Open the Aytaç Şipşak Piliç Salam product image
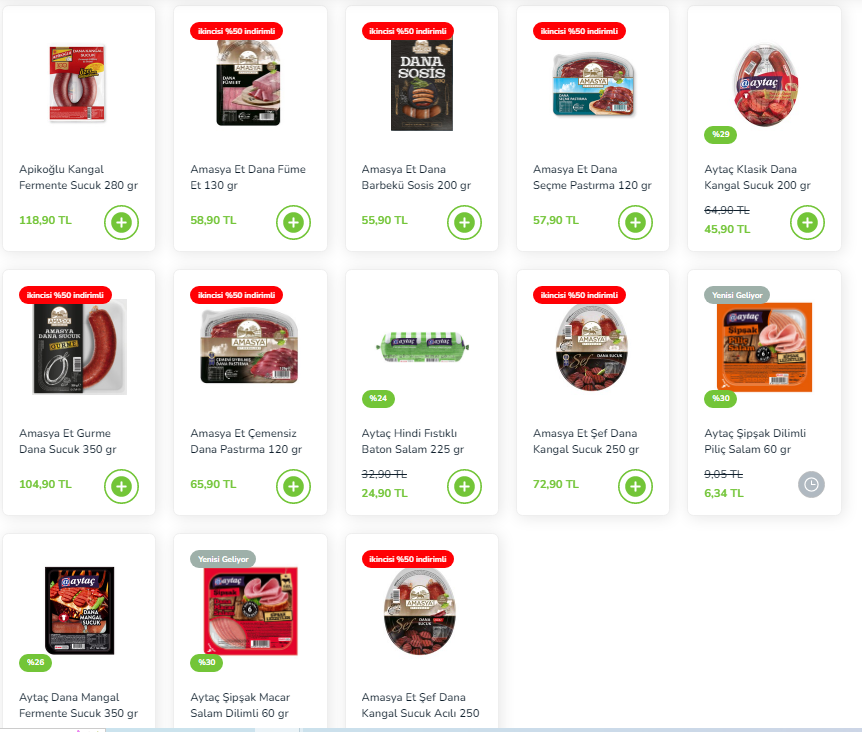 (764, 347)
